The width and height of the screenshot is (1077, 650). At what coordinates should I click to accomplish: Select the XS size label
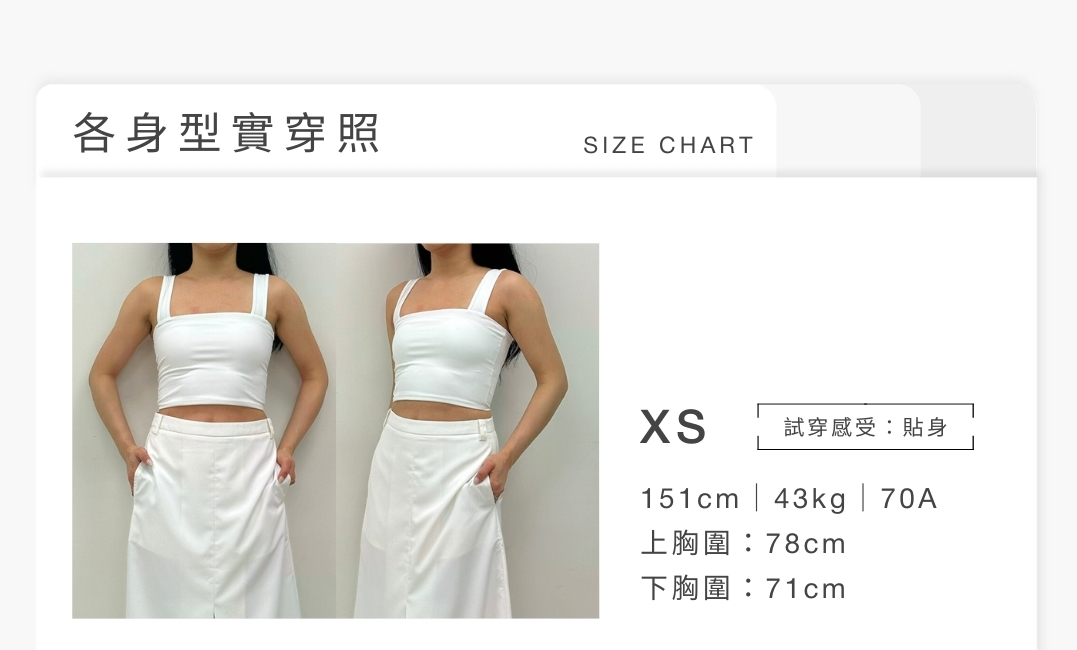(x=673, y=427)
